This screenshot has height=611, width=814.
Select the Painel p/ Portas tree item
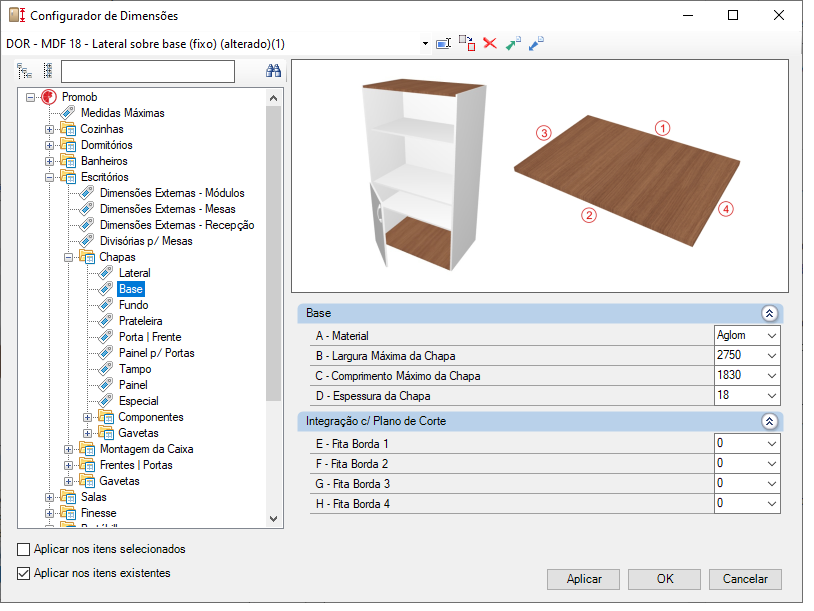click(x=156, y=353)
